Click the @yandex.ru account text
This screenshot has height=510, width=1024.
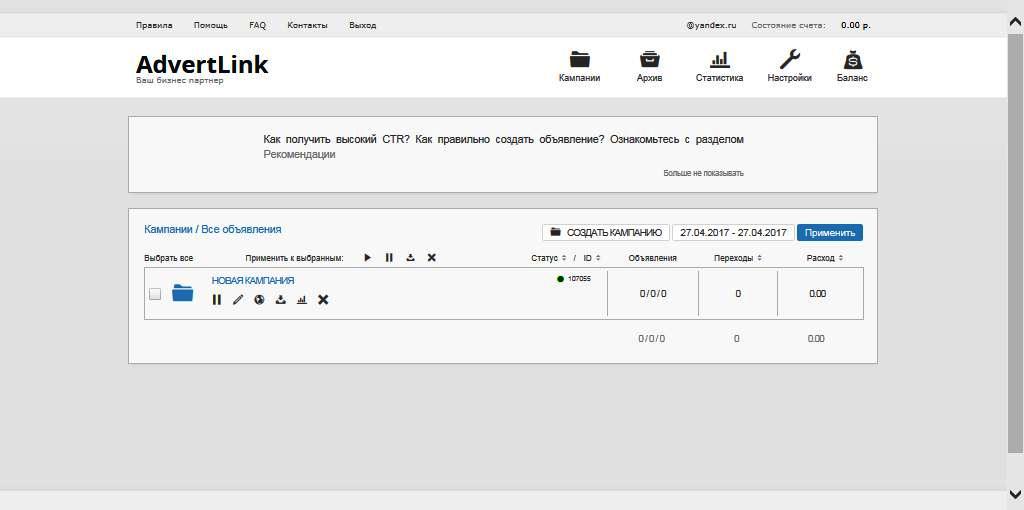pyautogui.click(x=711, y=25)
